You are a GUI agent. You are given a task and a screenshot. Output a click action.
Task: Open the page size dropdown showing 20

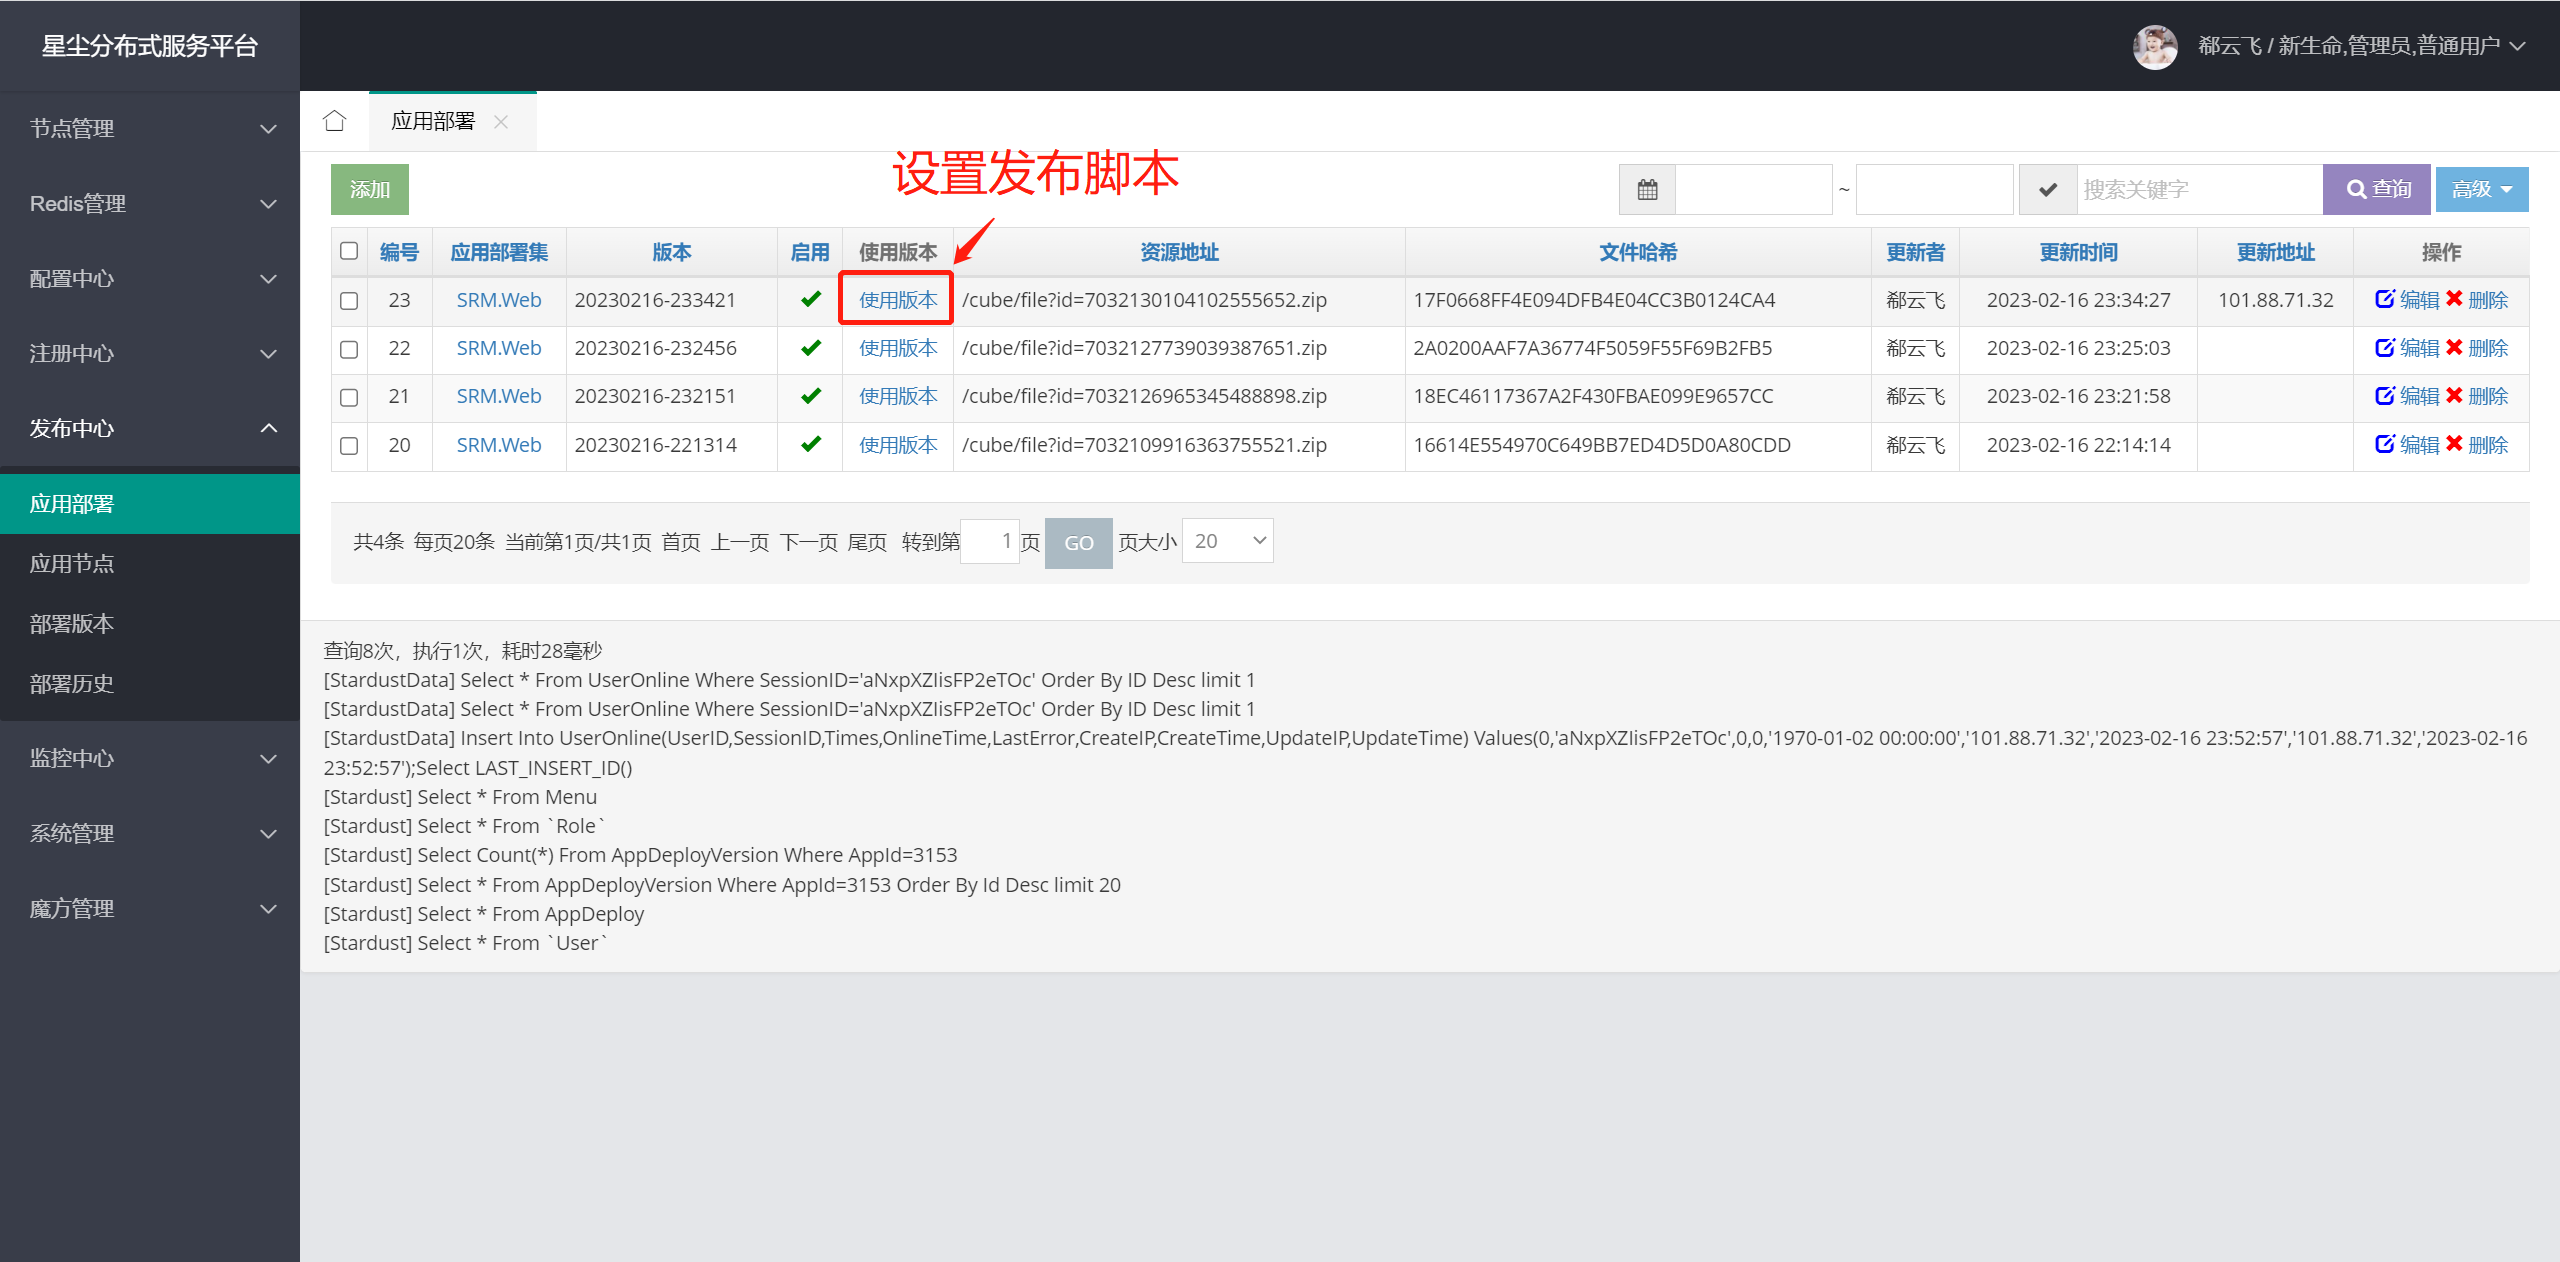coord(1227,541)
